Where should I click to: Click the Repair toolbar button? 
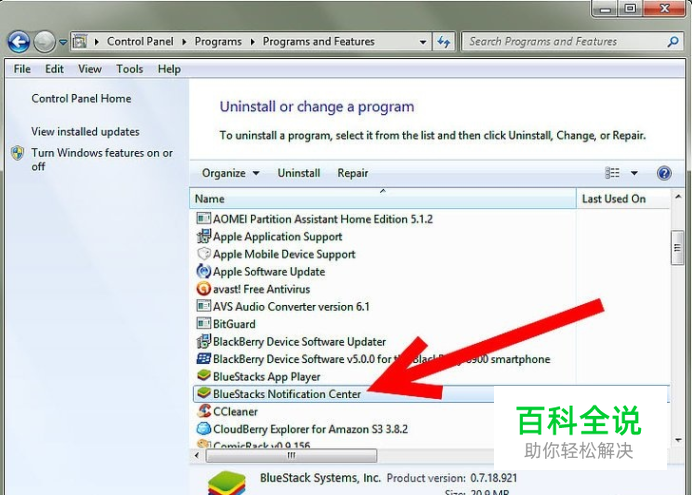coord(353,173)
